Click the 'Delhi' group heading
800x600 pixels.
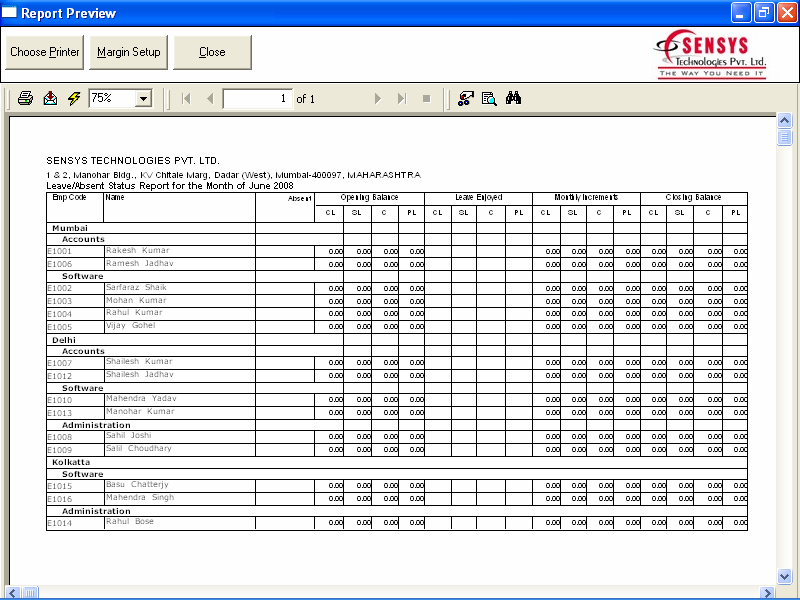pyautogui.click(x=64, y=340)
